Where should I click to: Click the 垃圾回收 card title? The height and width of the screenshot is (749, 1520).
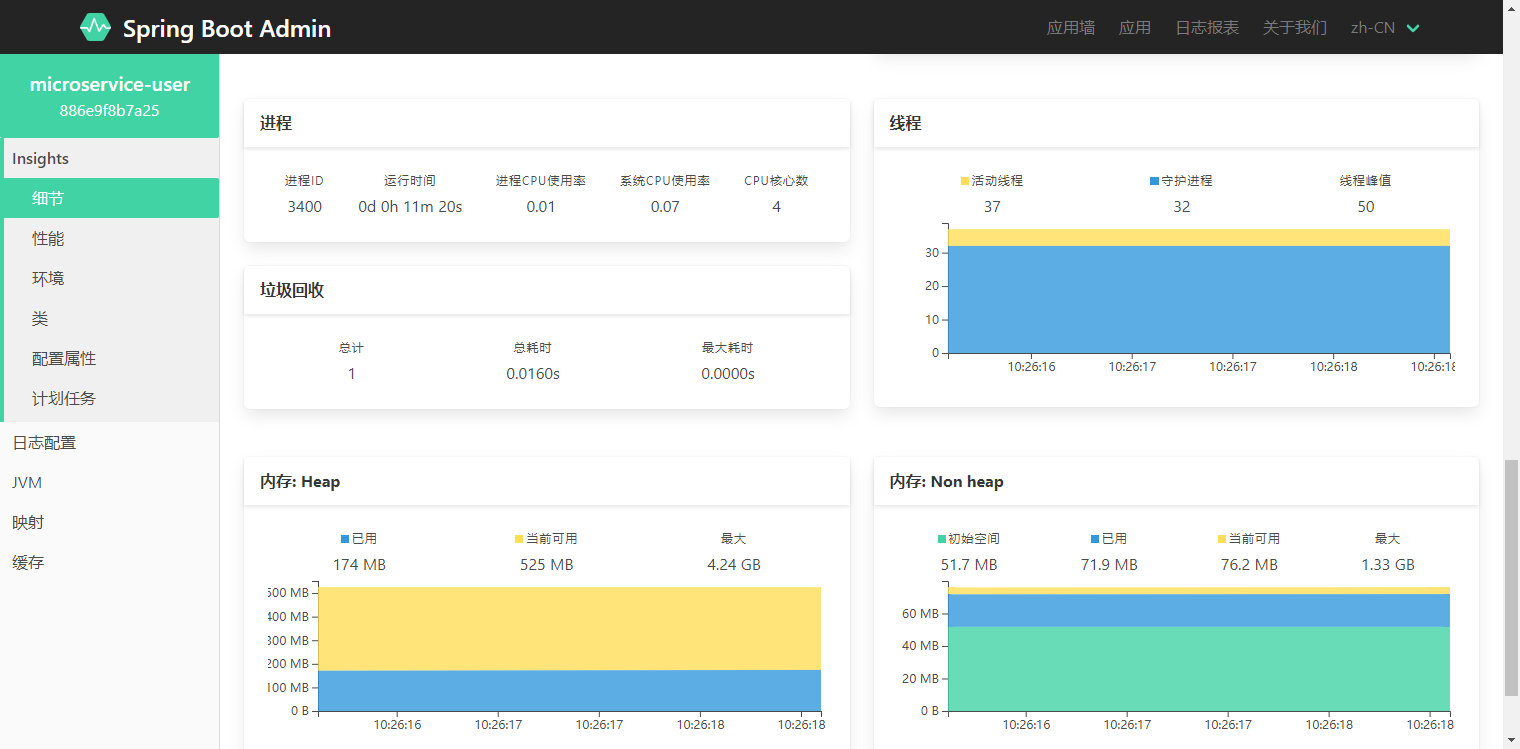[292, 290]
